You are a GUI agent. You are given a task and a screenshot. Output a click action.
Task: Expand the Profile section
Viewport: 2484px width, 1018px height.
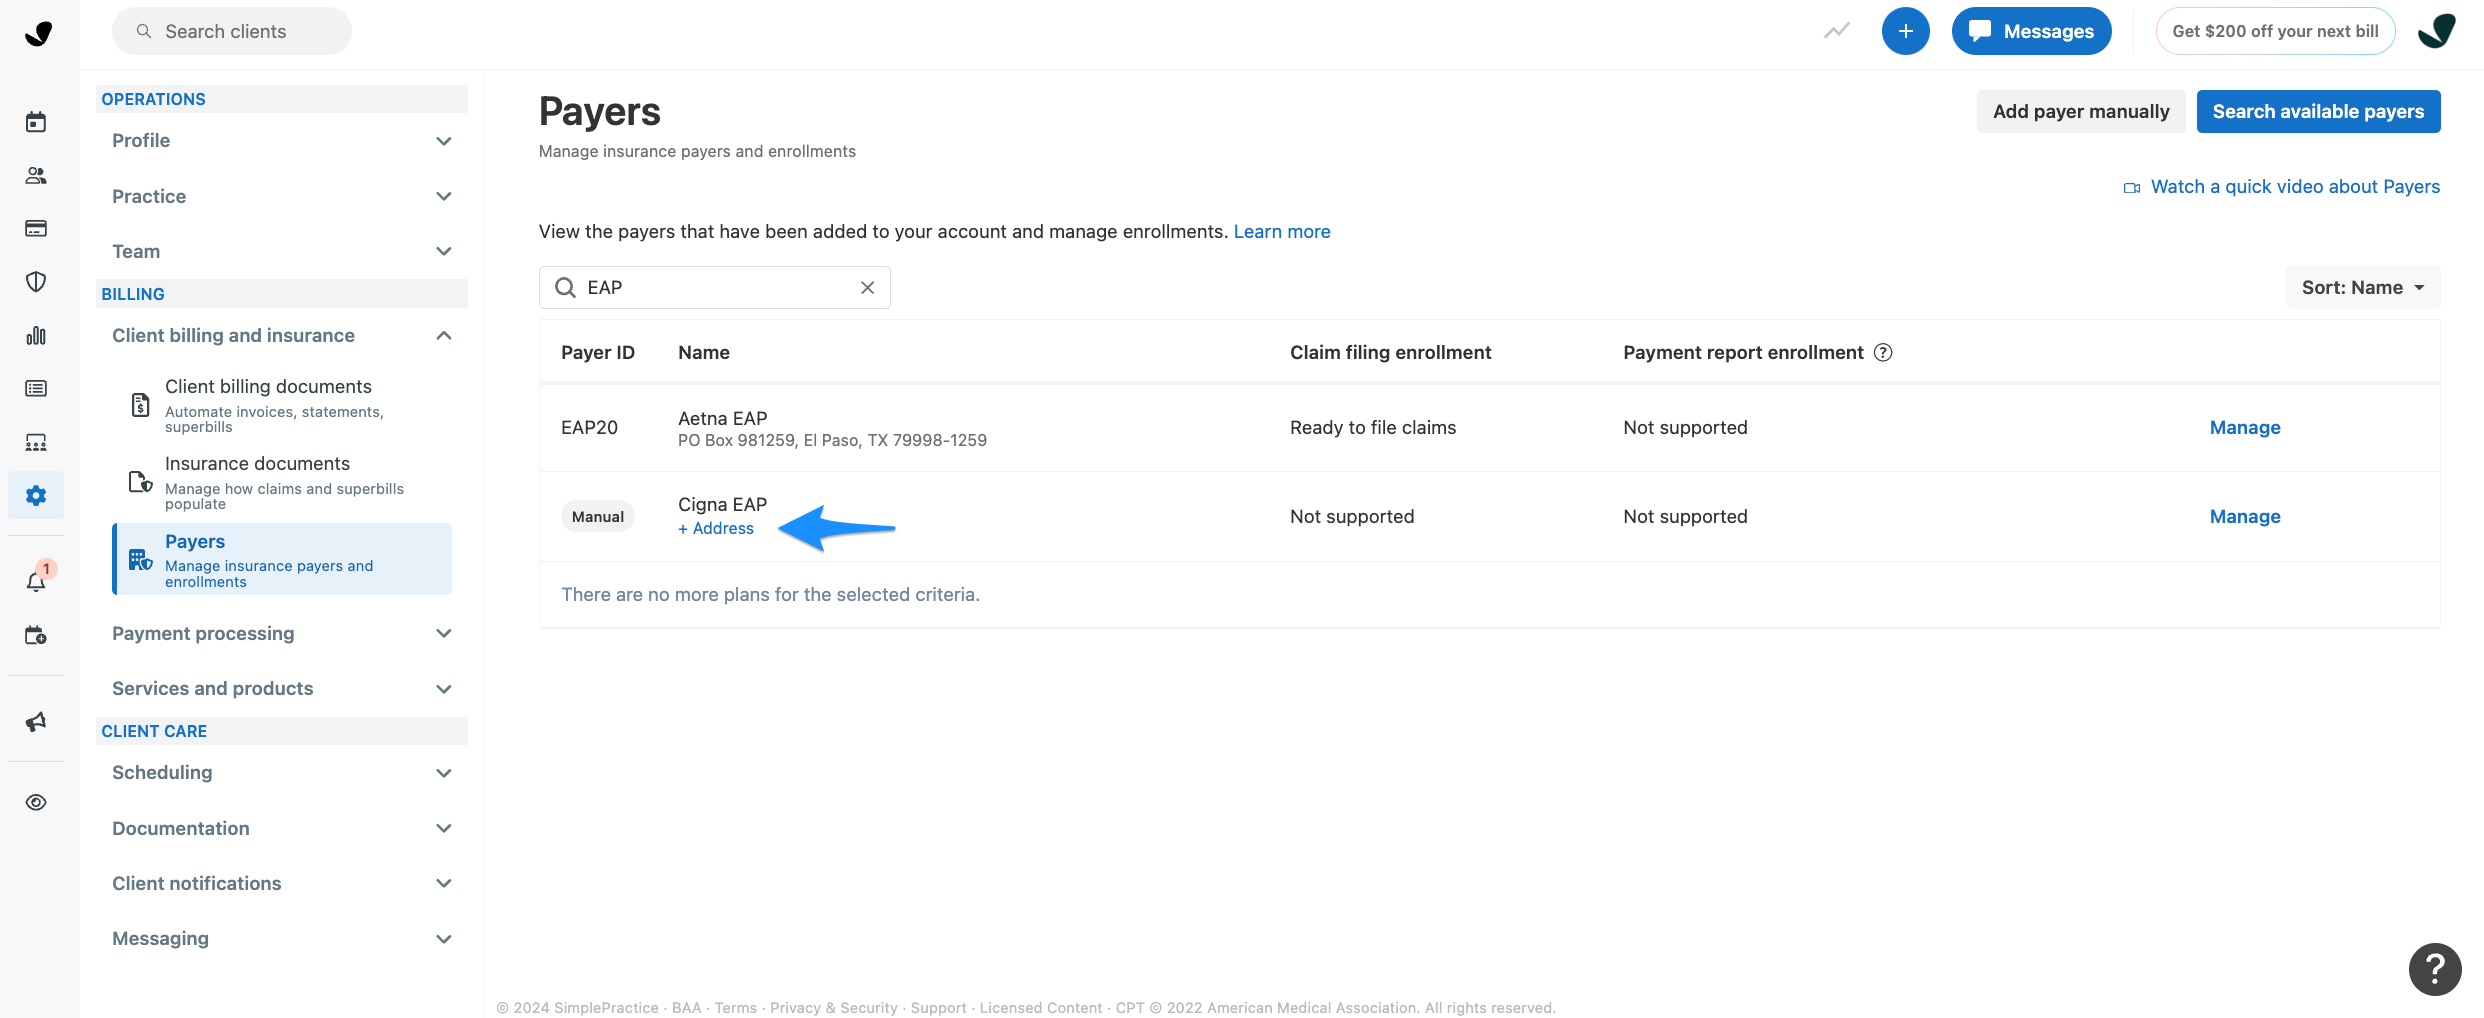[x=282, y=141]
